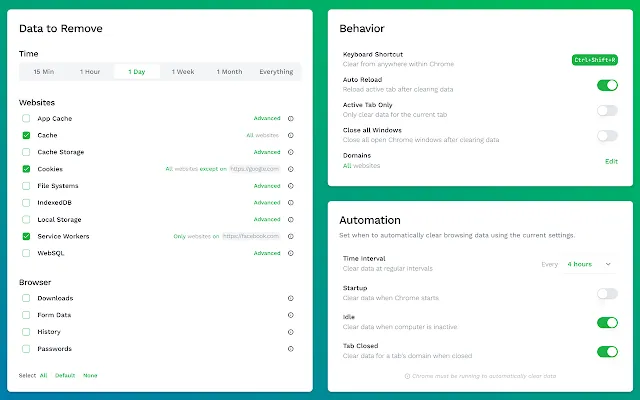The width and height of the screenshot is (640, 400).
Task: Expand Advanced options for Local Storage
Action: 267,220
